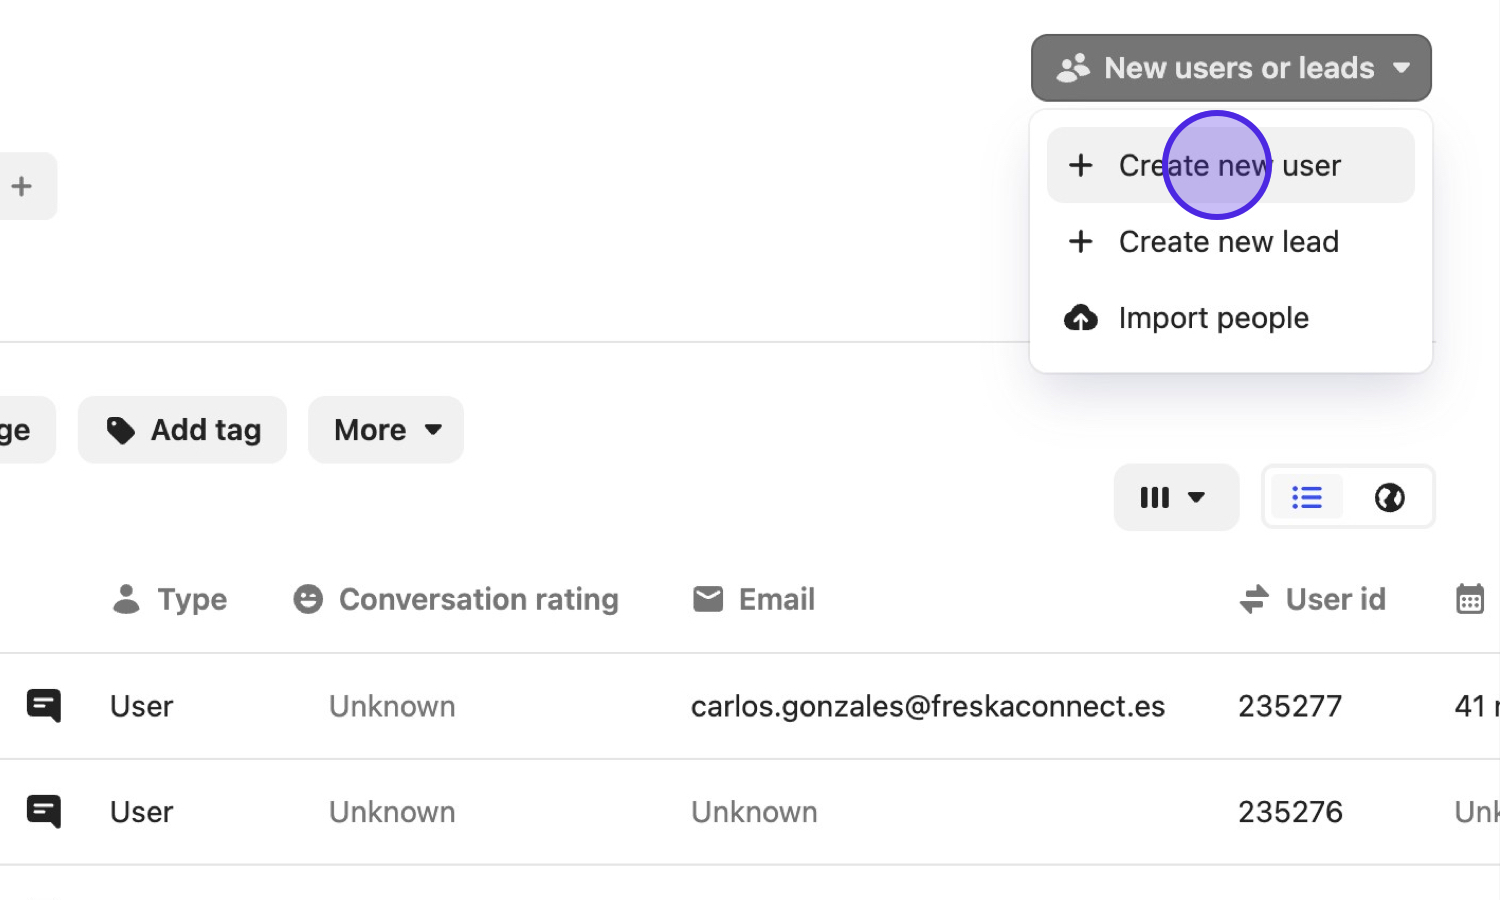Switch to map globe view
This screenshot has height=900, width=1500.
point(1389,497)
